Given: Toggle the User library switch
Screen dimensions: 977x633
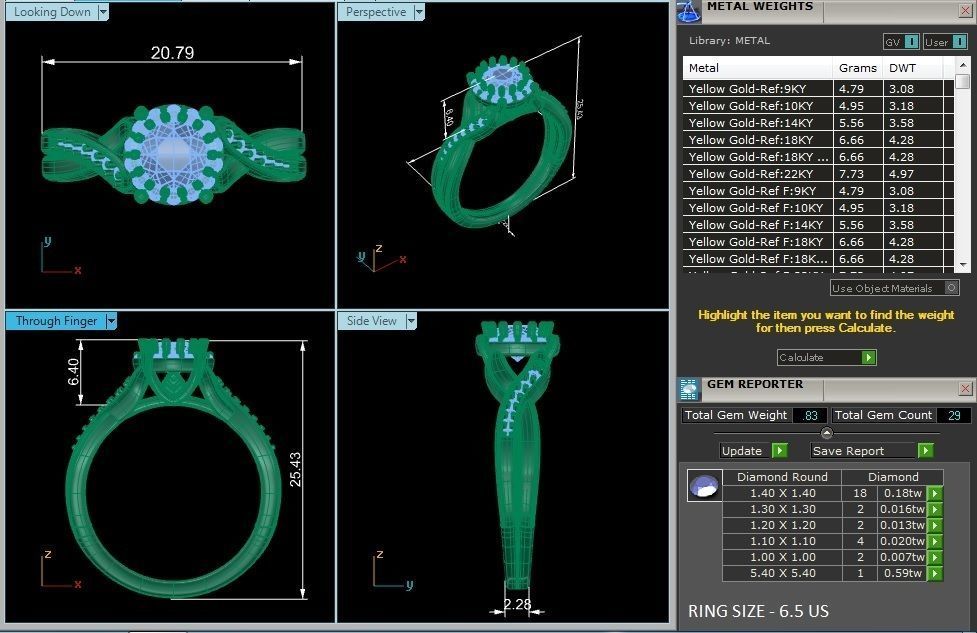Looking at the screenshot, I should 960,42.
